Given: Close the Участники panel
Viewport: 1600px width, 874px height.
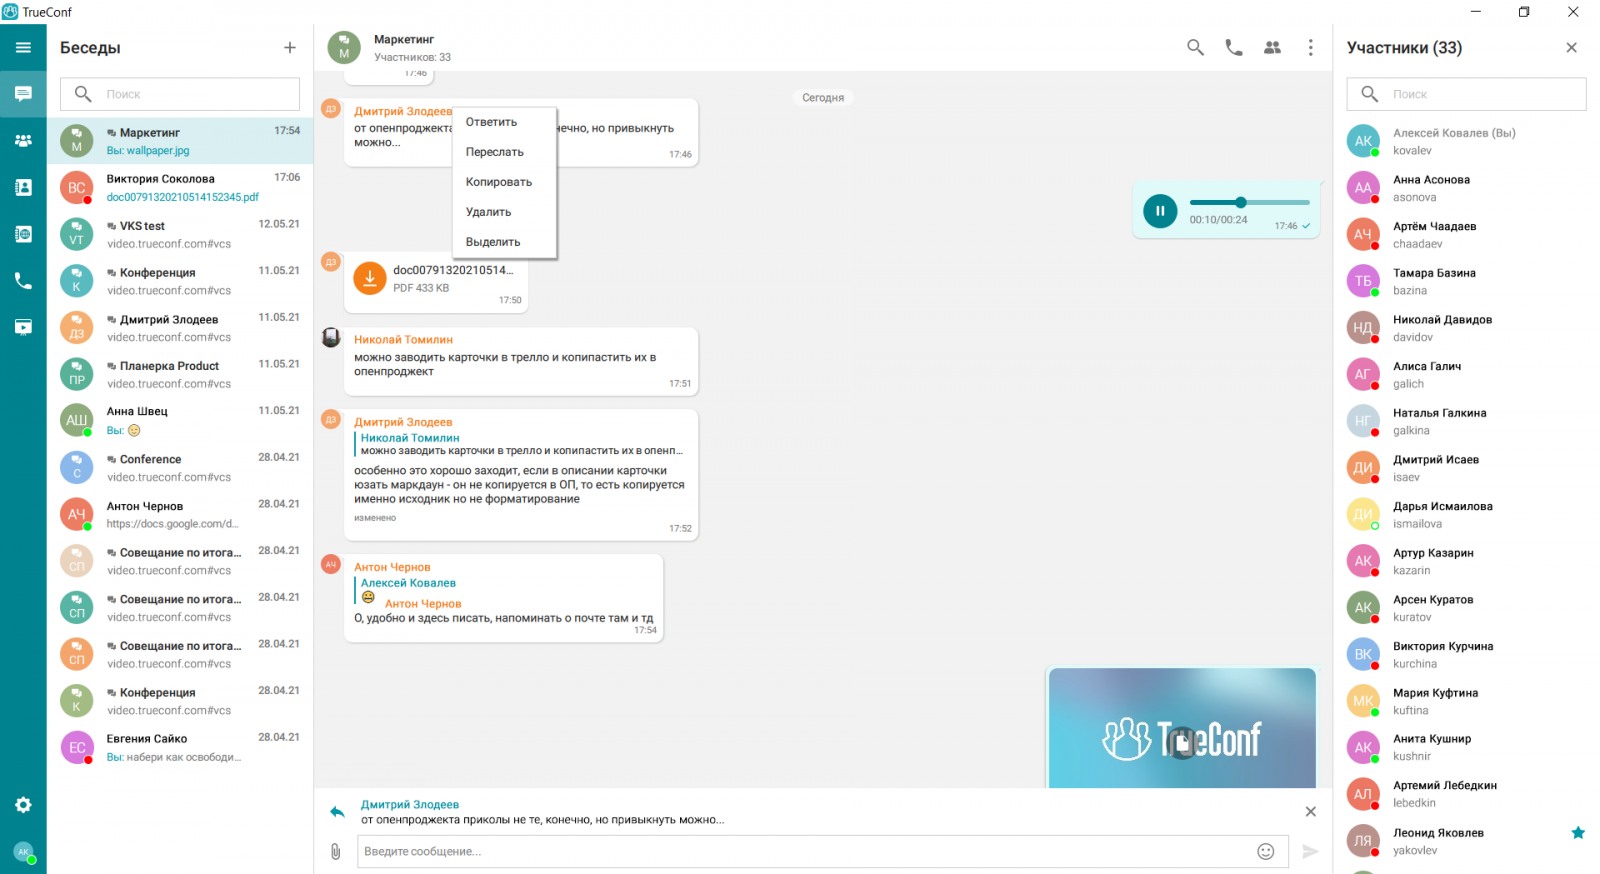Looking at the screenshot, I should pos(1571,47).
